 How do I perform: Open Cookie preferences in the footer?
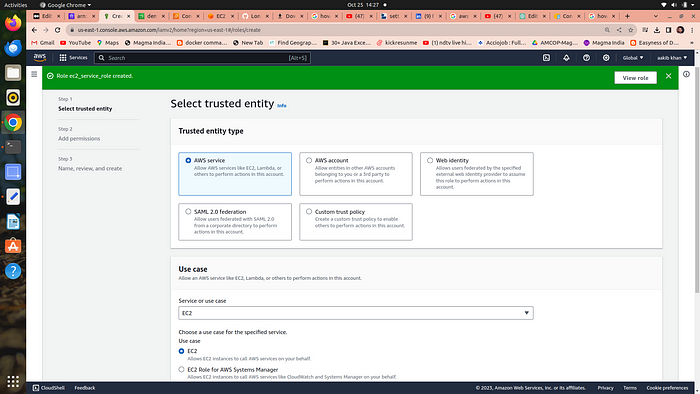pyautogui.click(x=667, y=388)
